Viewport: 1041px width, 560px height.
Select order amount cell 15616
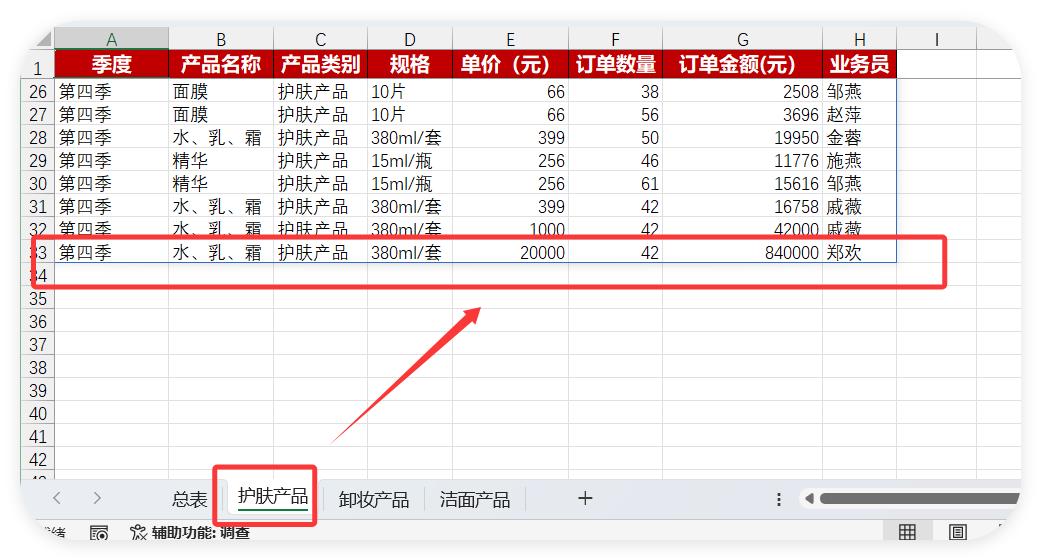[x=742, y=183]
